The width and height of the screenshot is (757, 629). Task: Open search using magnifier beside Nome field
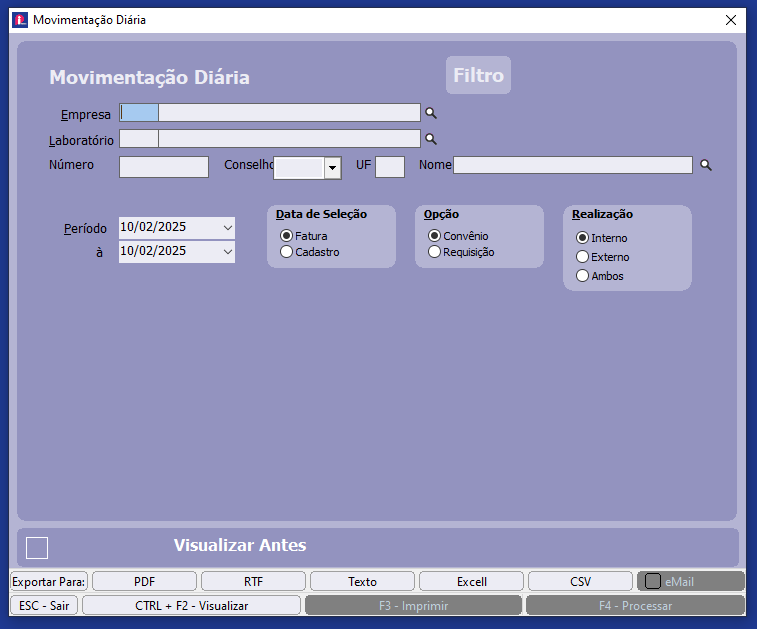click(705, 165)
